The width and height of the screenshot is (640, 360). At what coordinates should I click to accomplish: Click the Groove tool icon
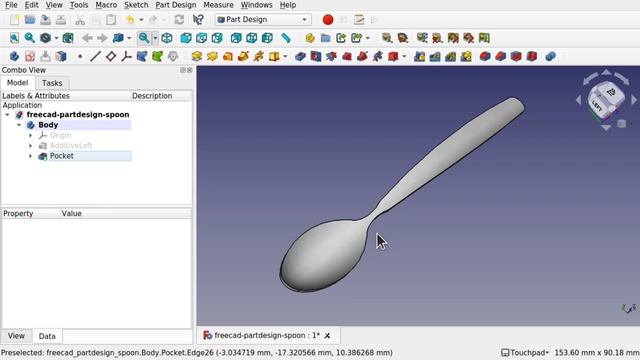[331, 56]
